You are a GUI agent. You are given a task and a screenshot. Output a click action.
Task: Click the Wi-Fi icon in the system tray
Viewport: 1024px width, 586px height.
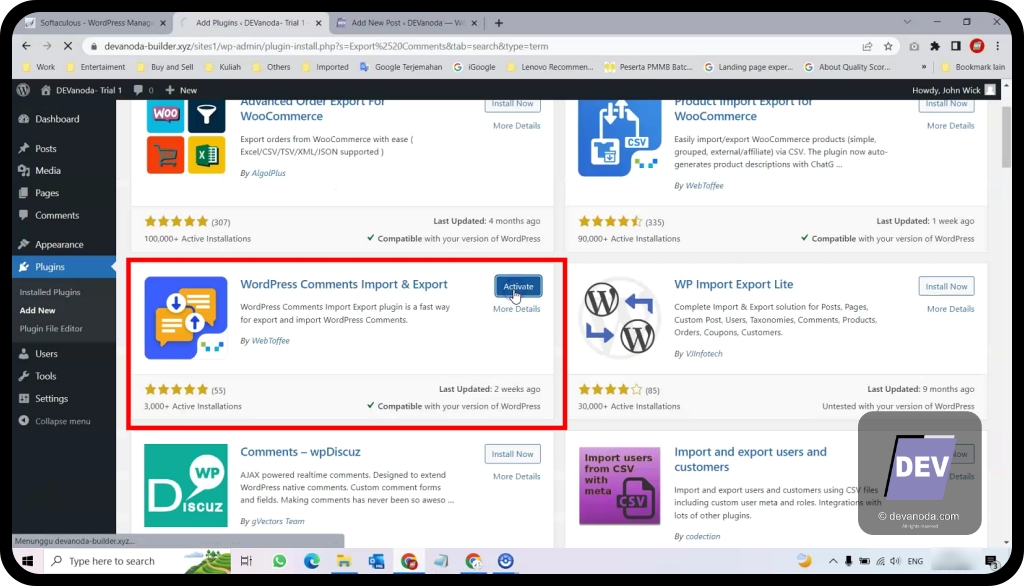click(x=880, y=561)
